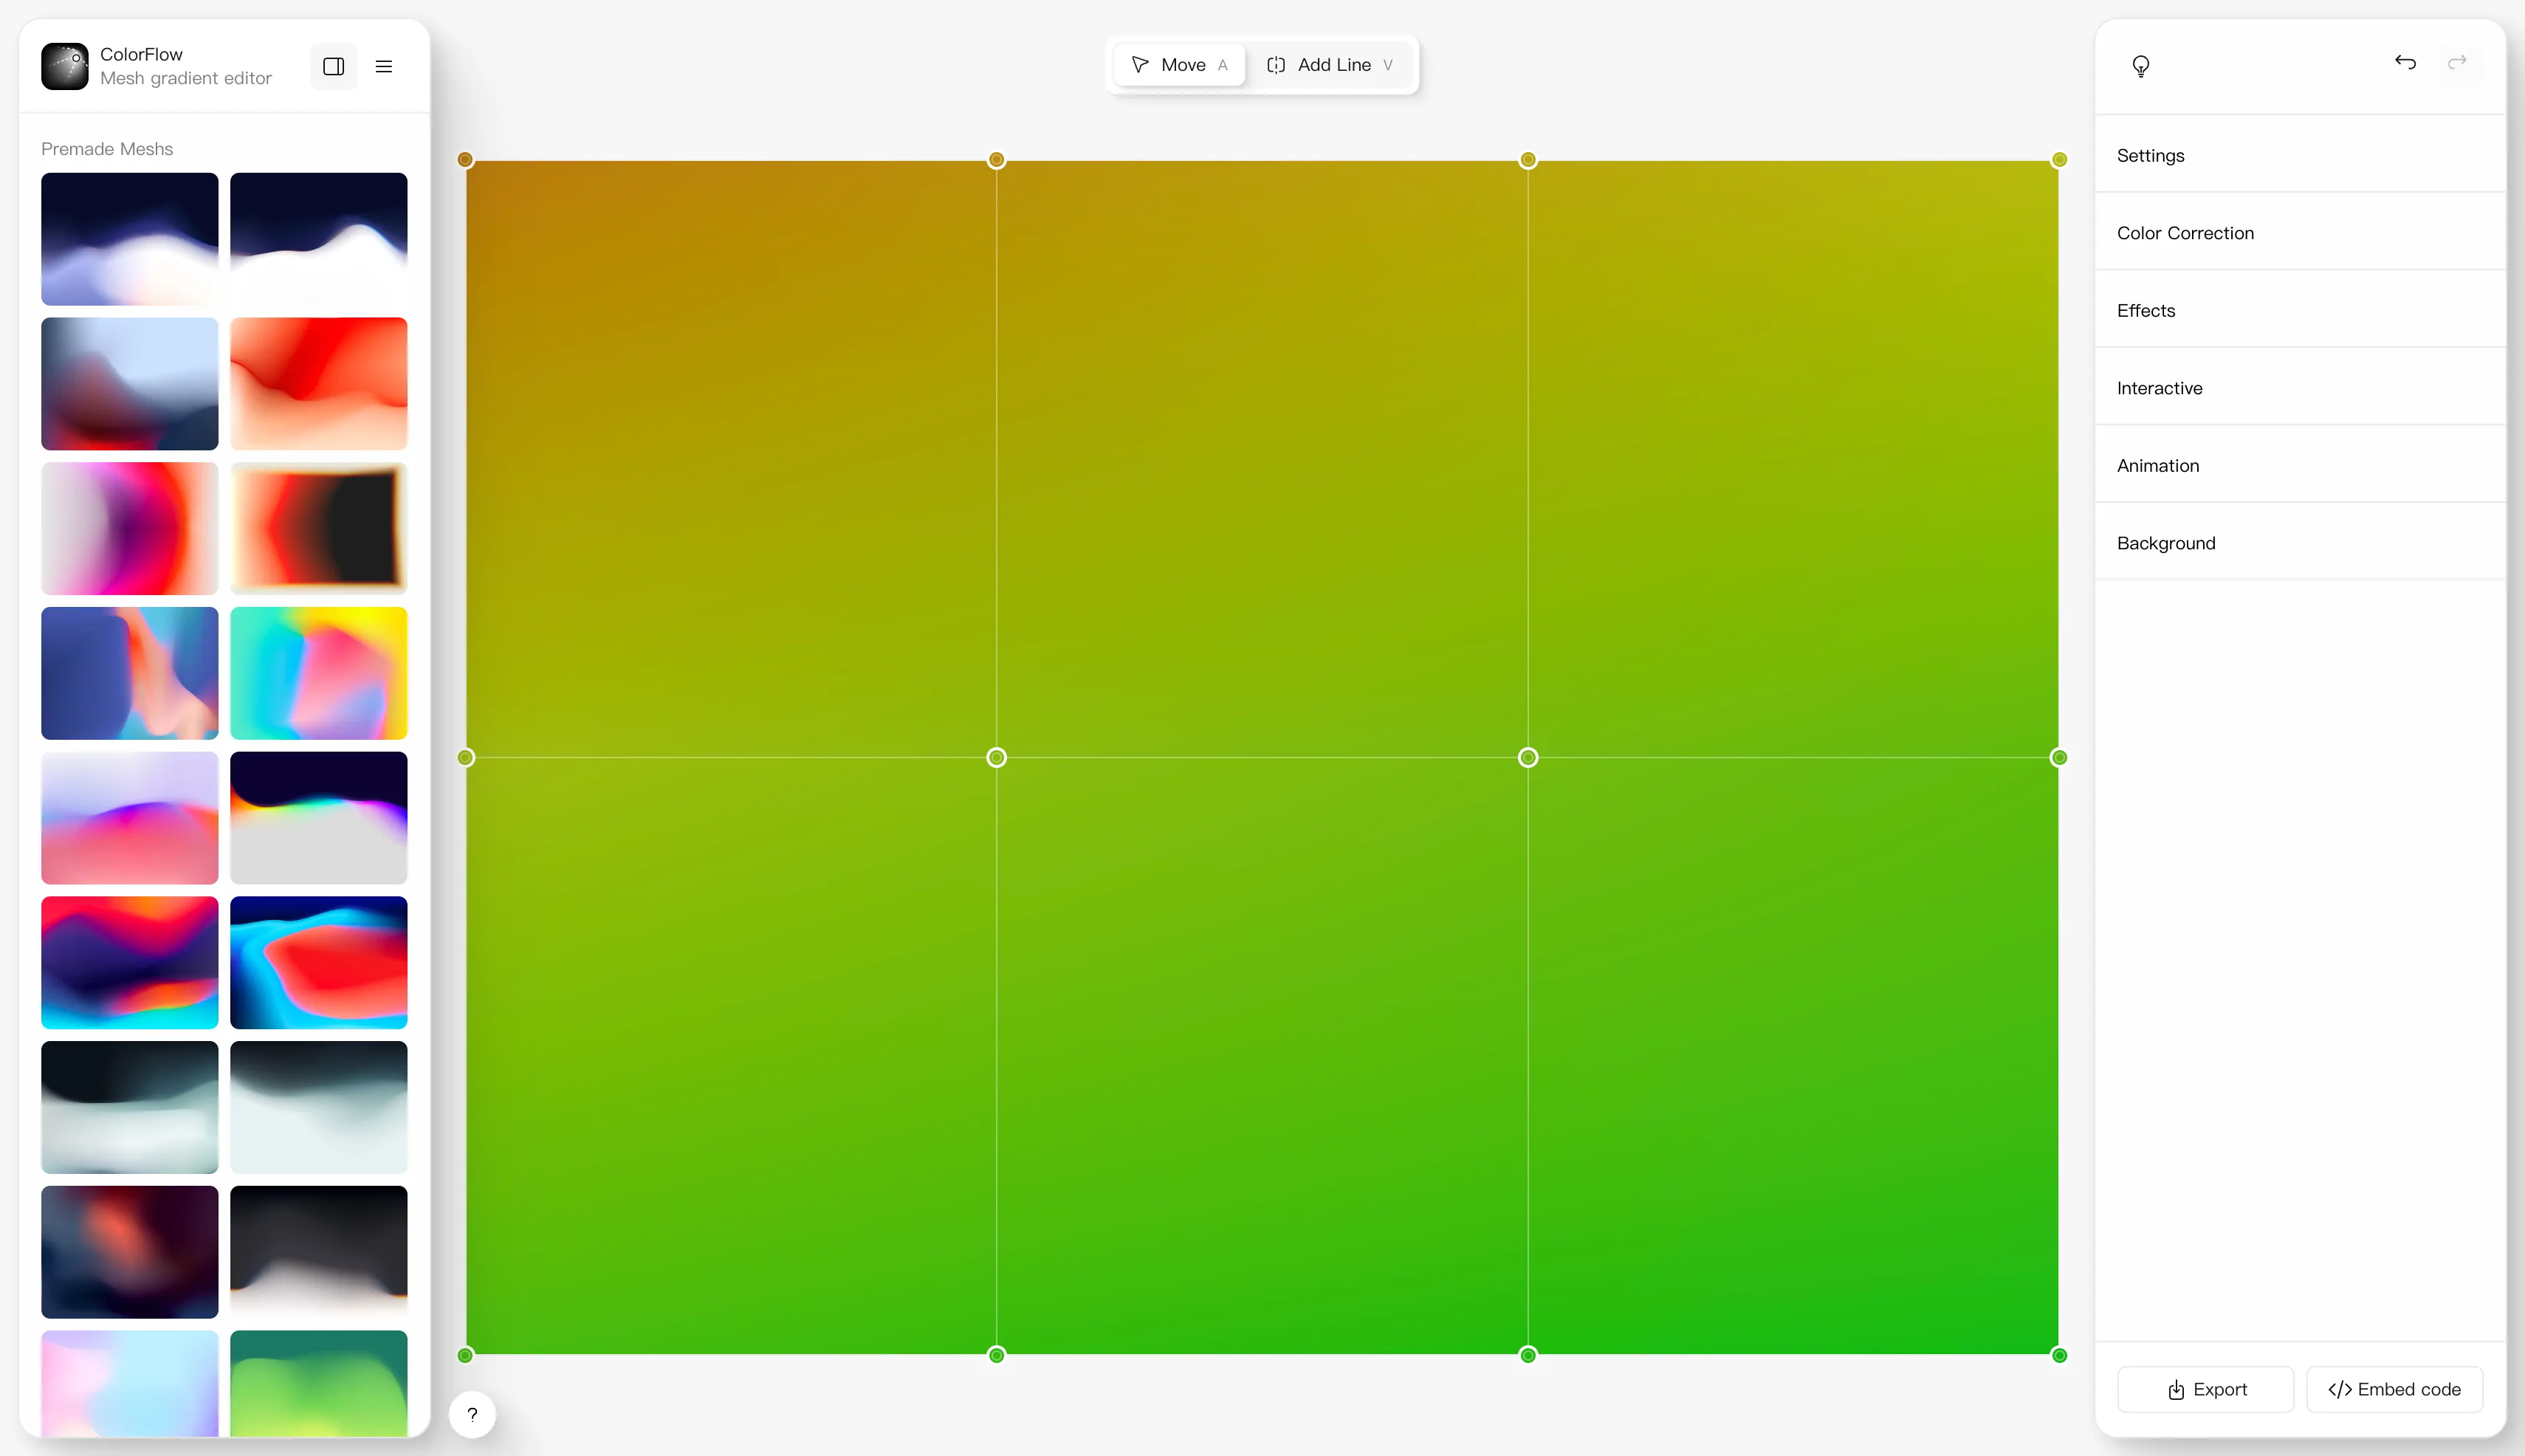Open the hamburger menu icon
2525x1456 pixels.
383,67
